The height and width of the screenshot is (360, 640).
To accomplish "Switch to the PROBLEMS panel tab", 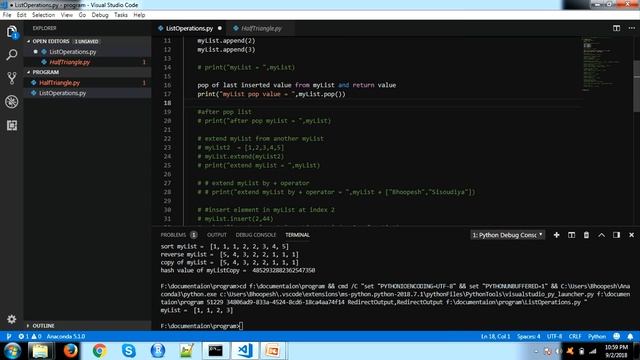I will coord(173,235).
